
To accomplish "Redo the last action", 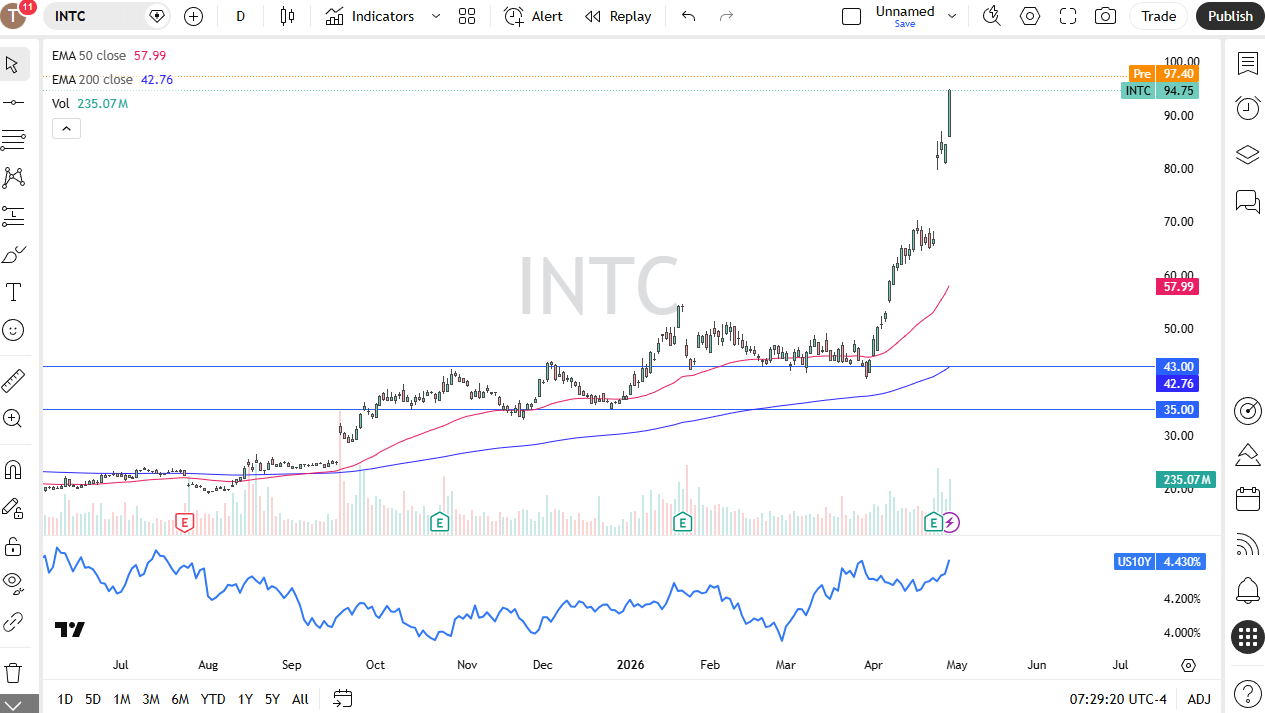I will click(x=727, y=16).
